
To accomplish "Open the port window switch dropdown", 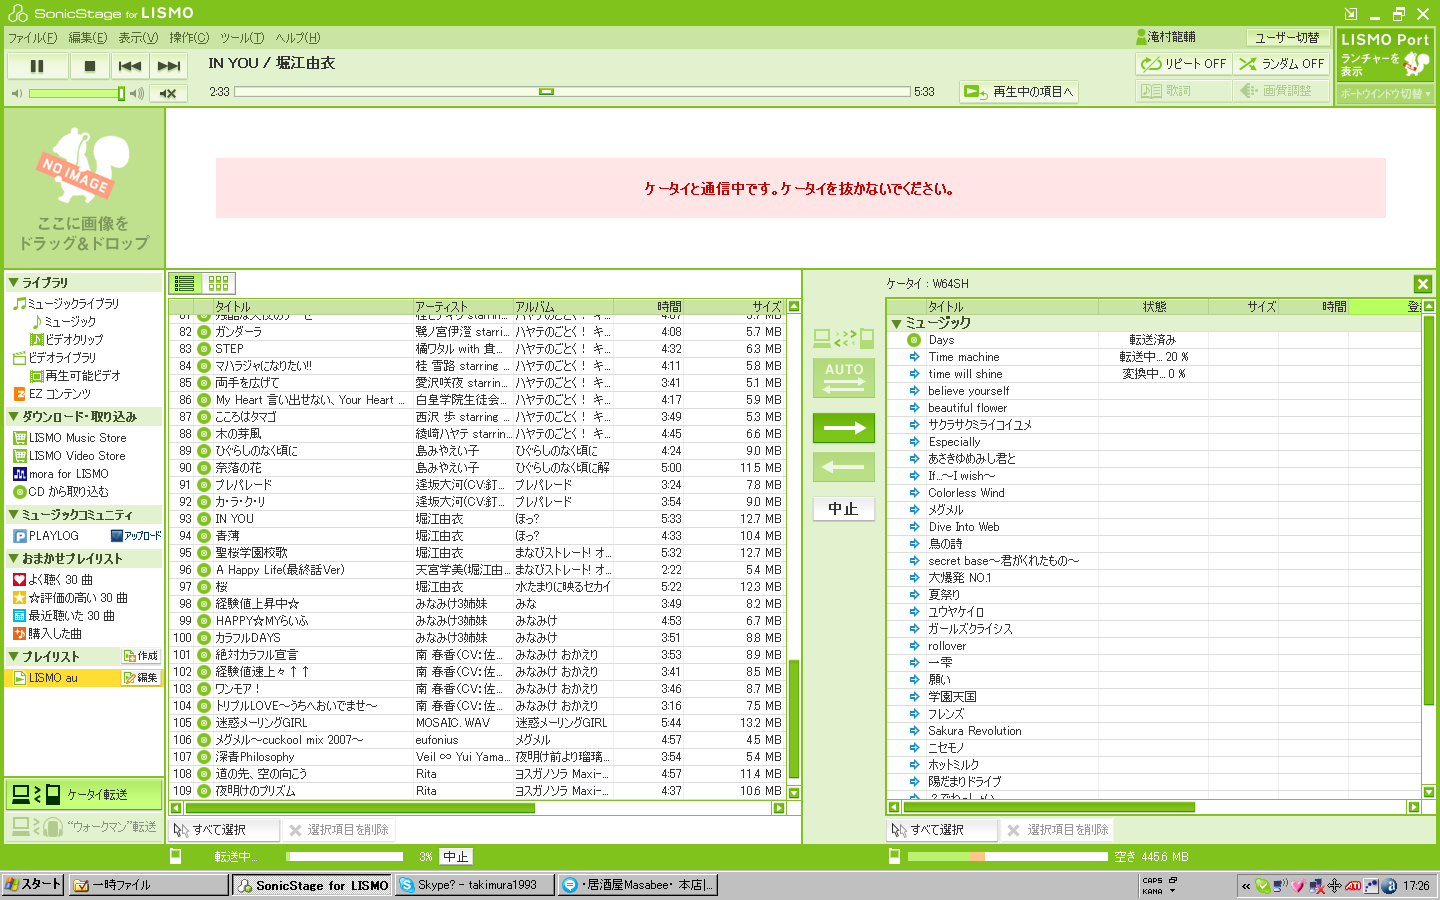I will pos(1385,94).
